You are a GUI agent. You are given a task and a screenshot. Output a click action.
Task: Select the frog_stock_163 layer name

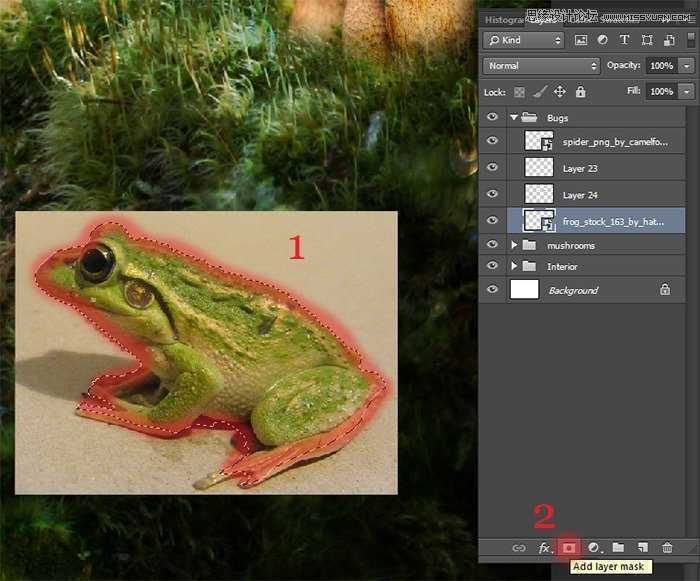(x=613, y=222)
